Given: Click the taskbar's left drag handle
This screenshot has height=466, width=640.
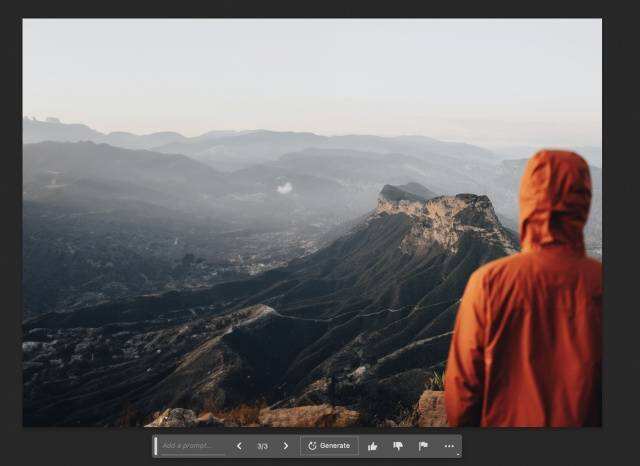Looking at the screenshot, I should point(156,446).
